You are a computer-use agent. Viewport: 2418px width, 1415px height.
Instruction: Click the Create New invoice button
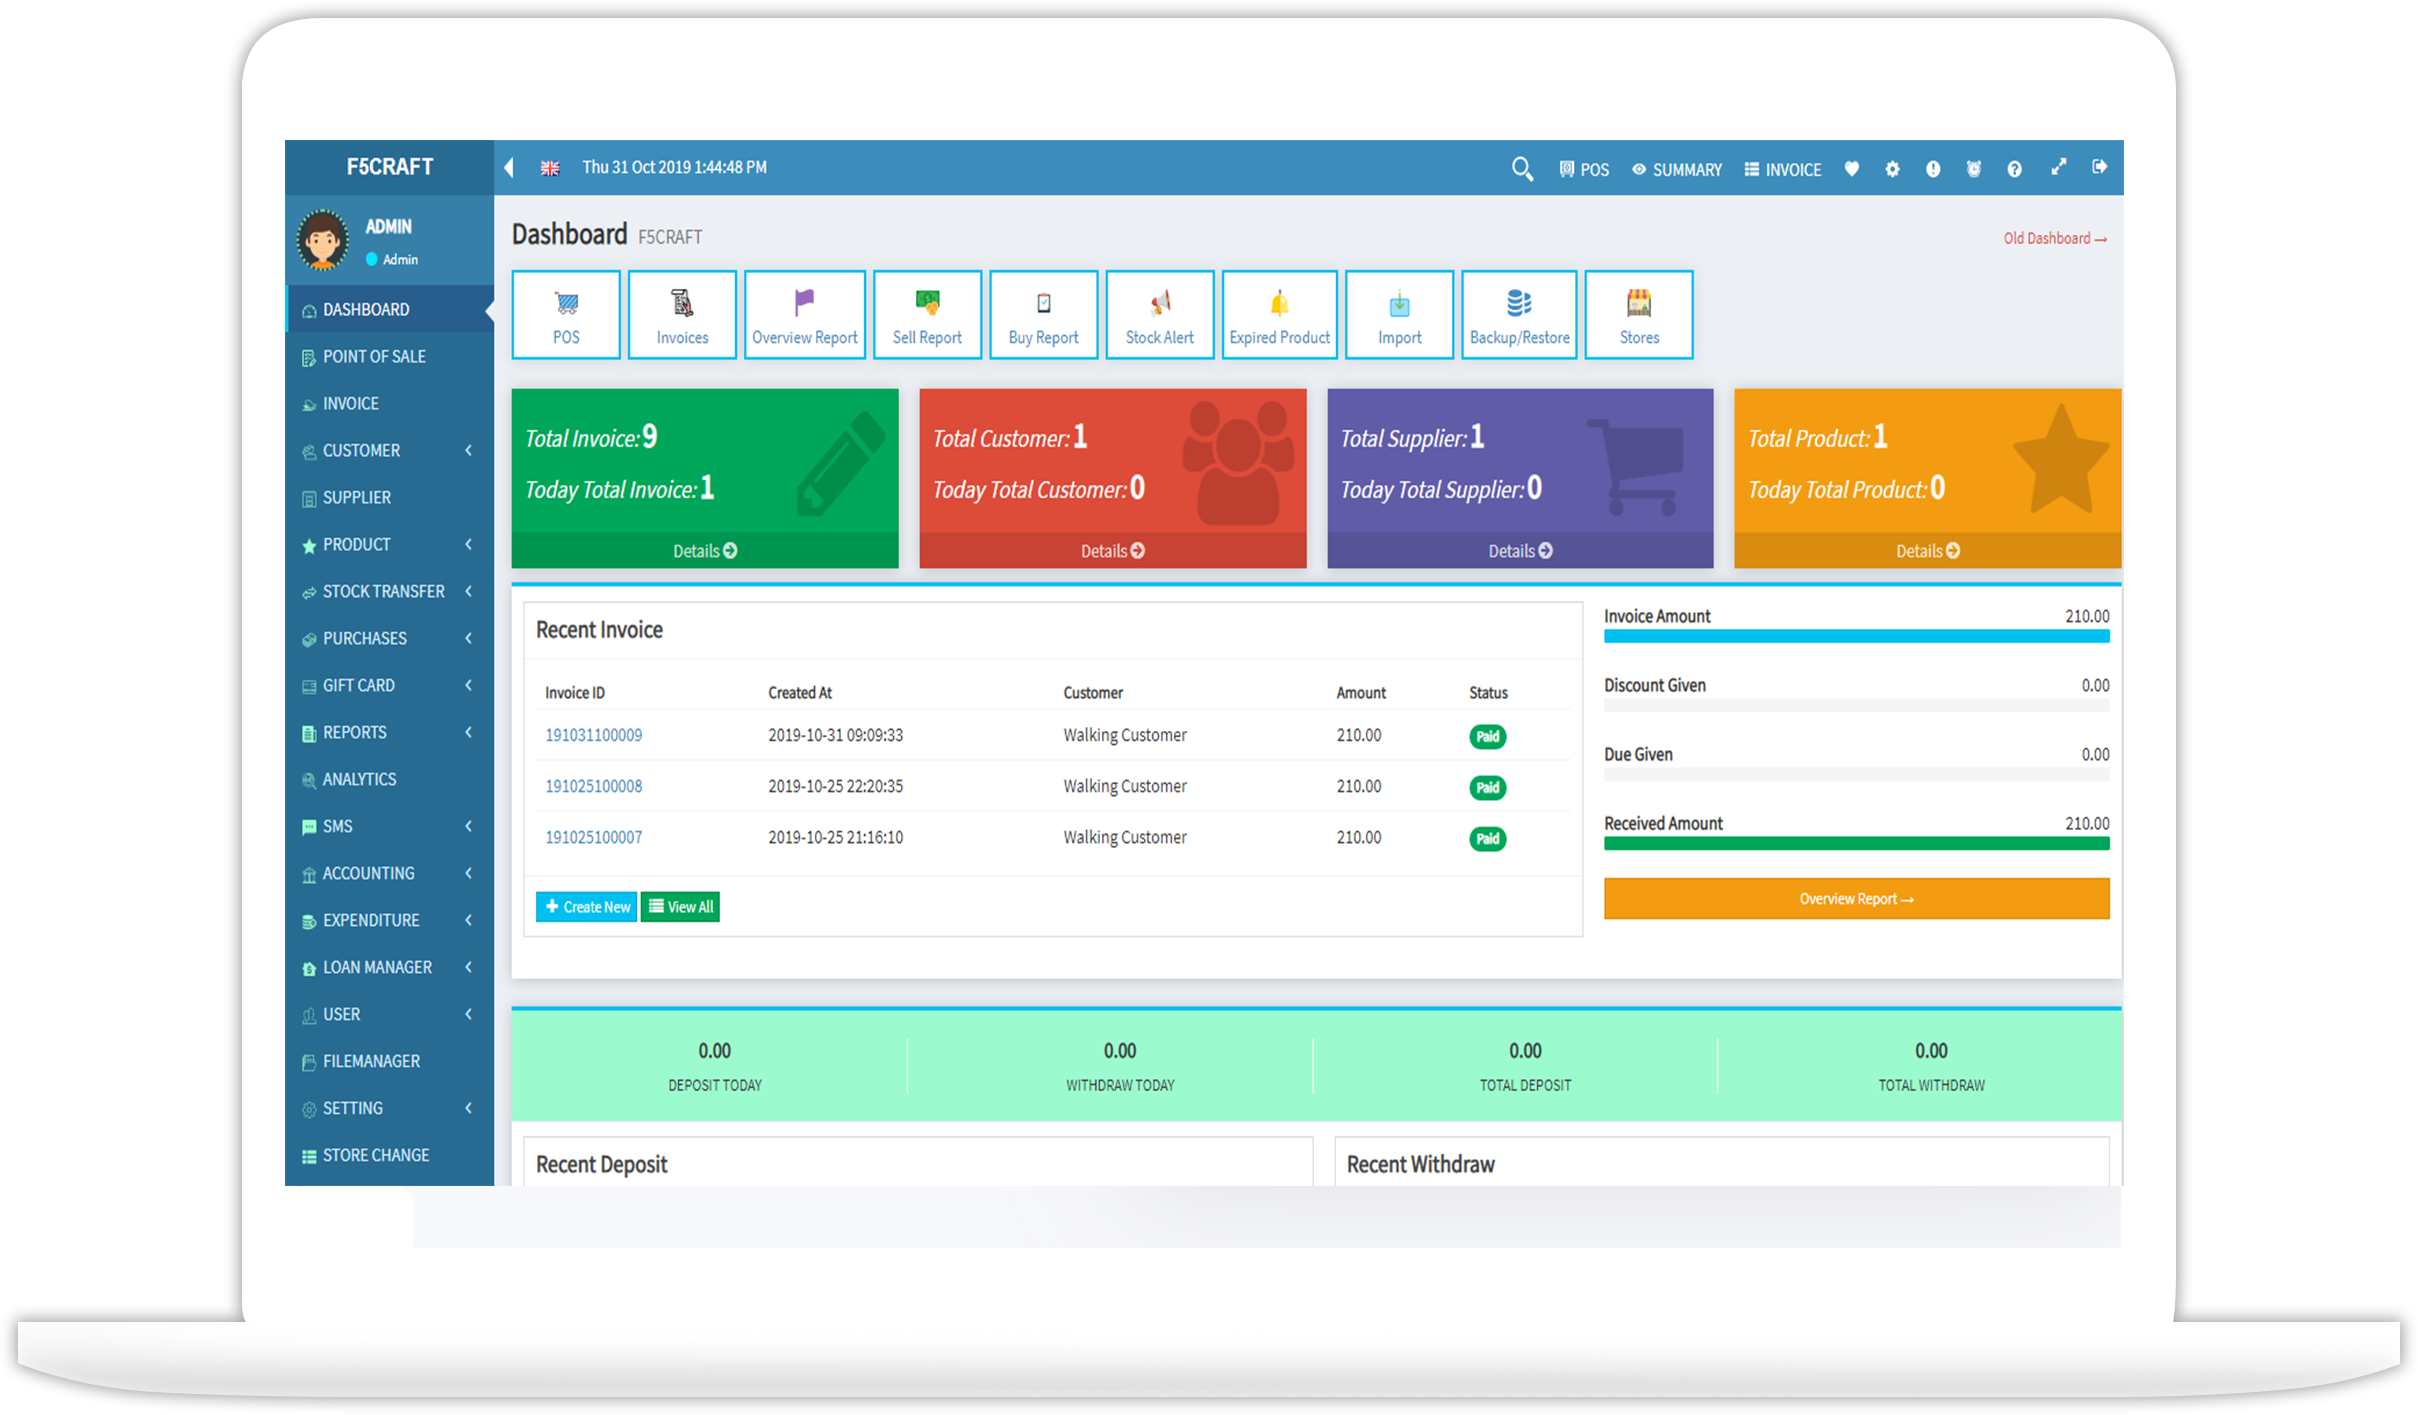point(587,907)
